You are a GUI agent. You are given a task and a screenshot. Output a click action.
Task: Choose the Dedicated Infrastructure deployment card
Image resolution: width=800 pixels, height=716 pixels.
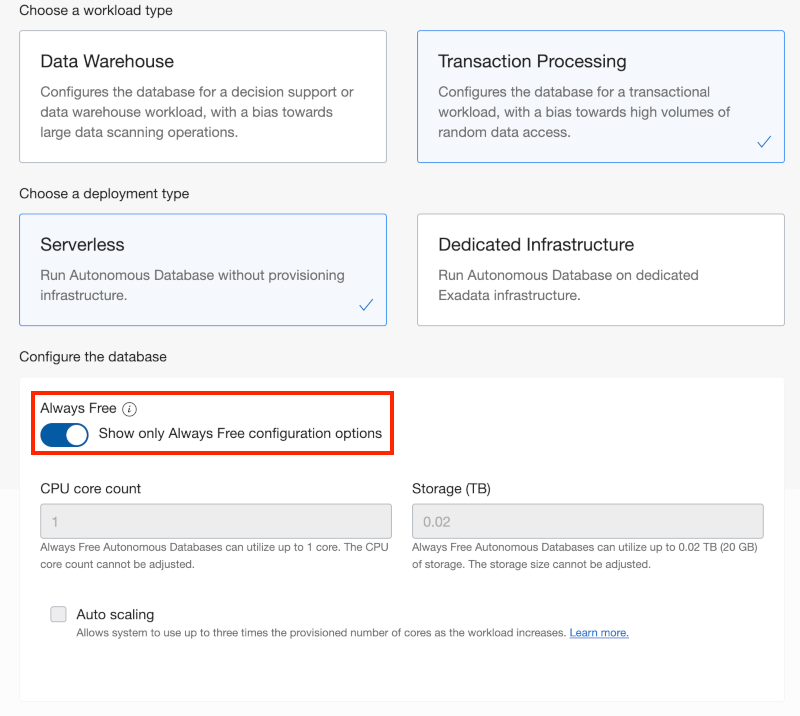pyautogui.click(x=601, y=269)
